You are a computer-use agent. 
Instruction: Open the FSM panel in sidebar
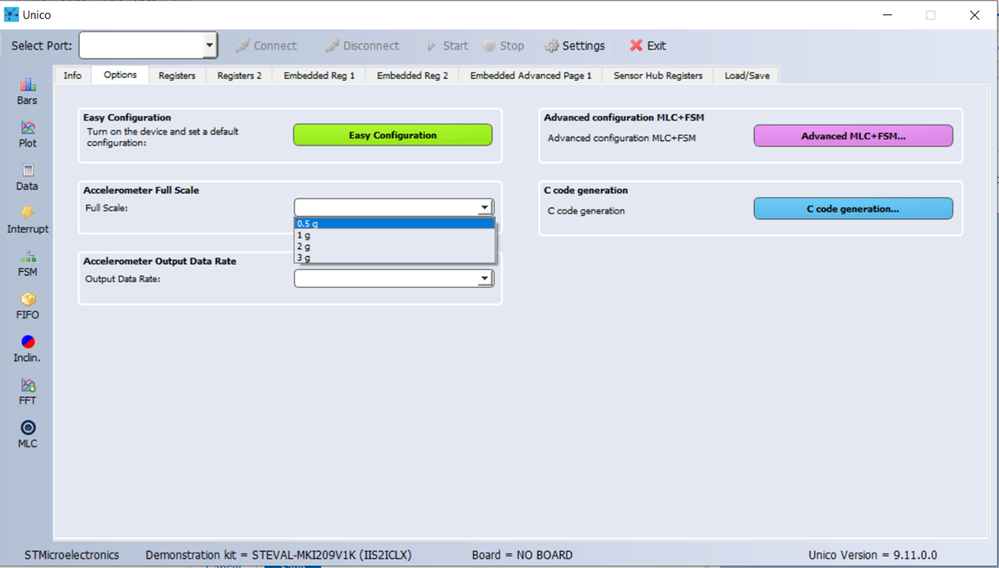27,264
